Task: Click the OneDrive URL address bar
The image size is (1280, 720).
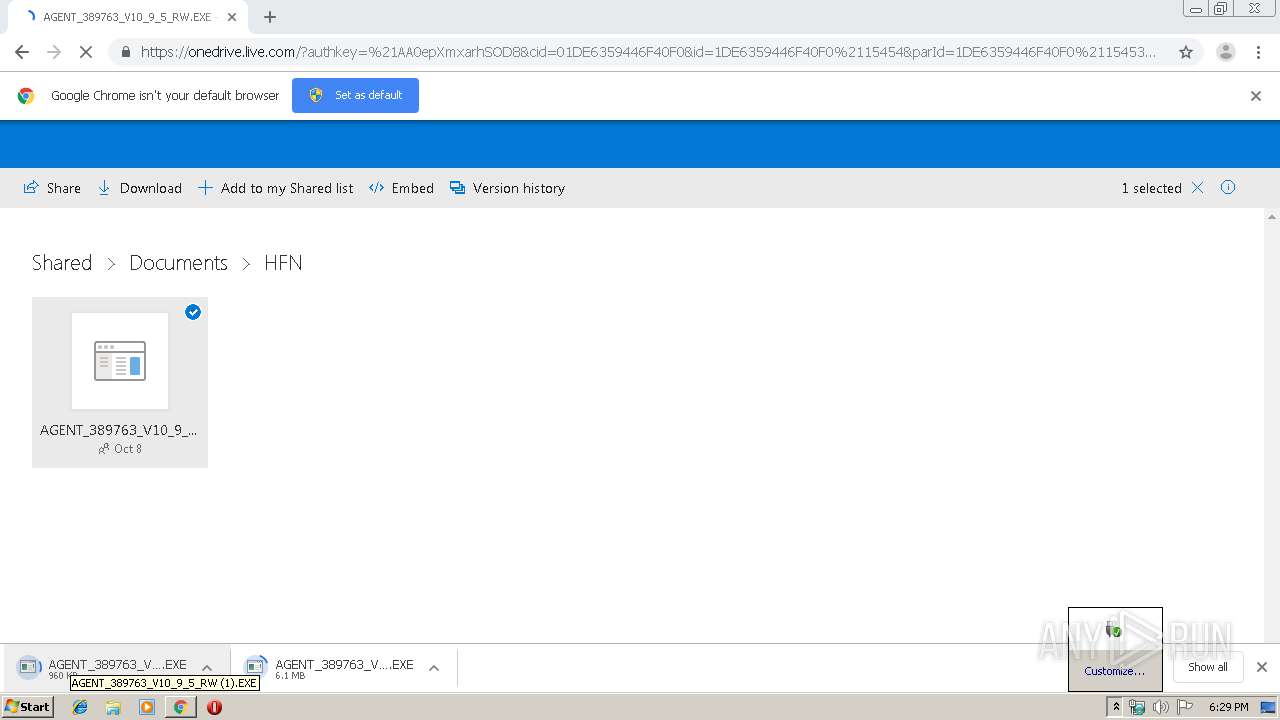Action: tap(648, 52)
